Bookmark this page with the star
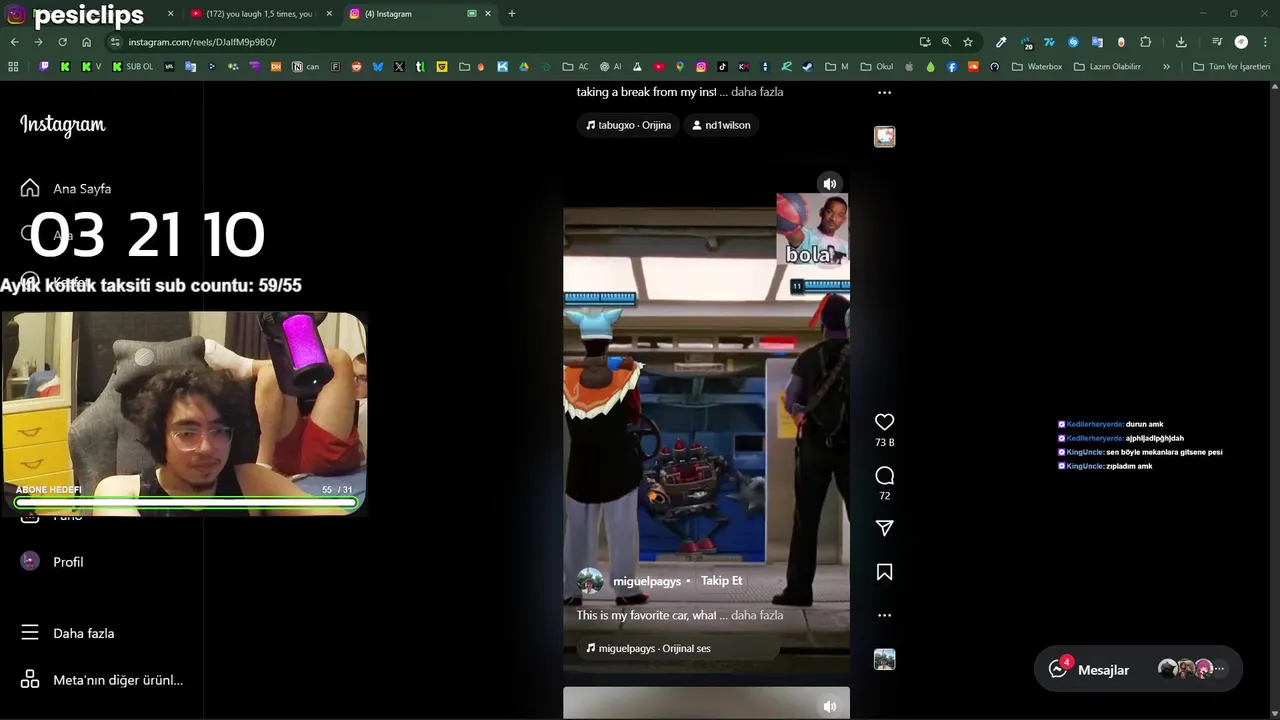1280x720 pixels. pos(968,42)
